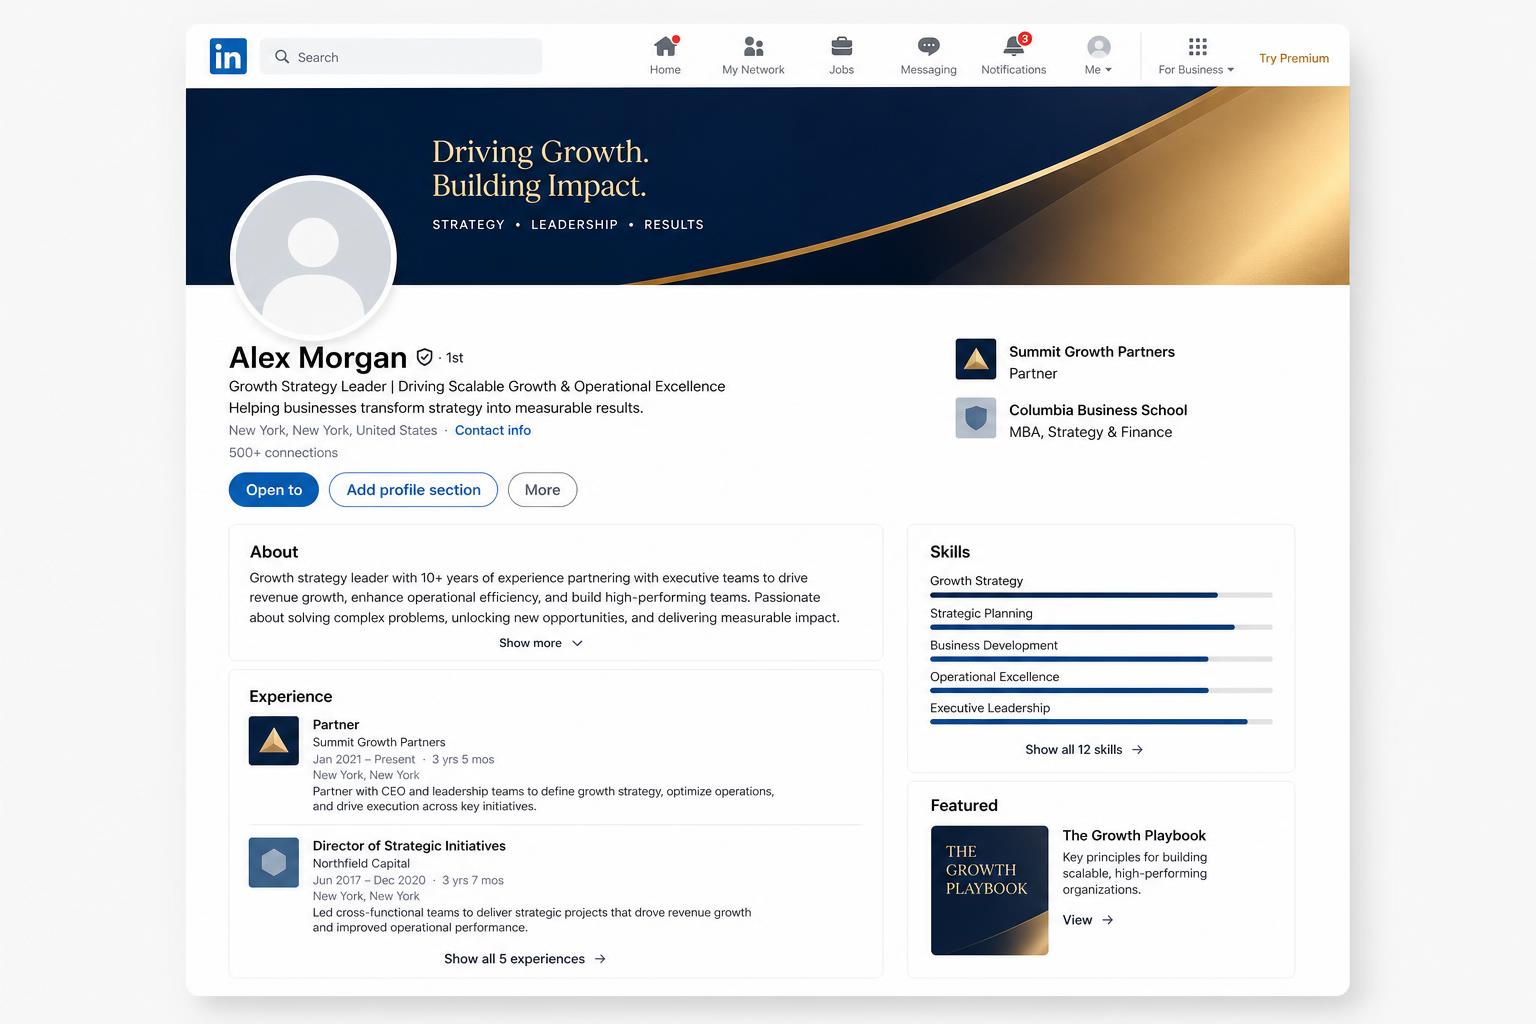Select the My Network menu label

(x=753, y=70)
